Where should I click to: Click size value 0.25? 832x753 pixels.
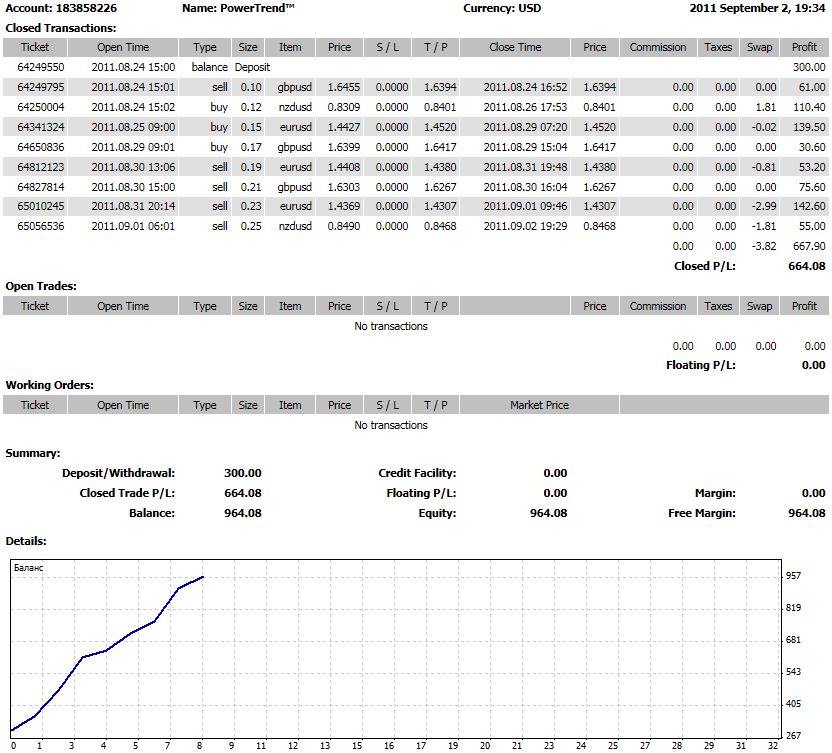click(x=251, y=226)
